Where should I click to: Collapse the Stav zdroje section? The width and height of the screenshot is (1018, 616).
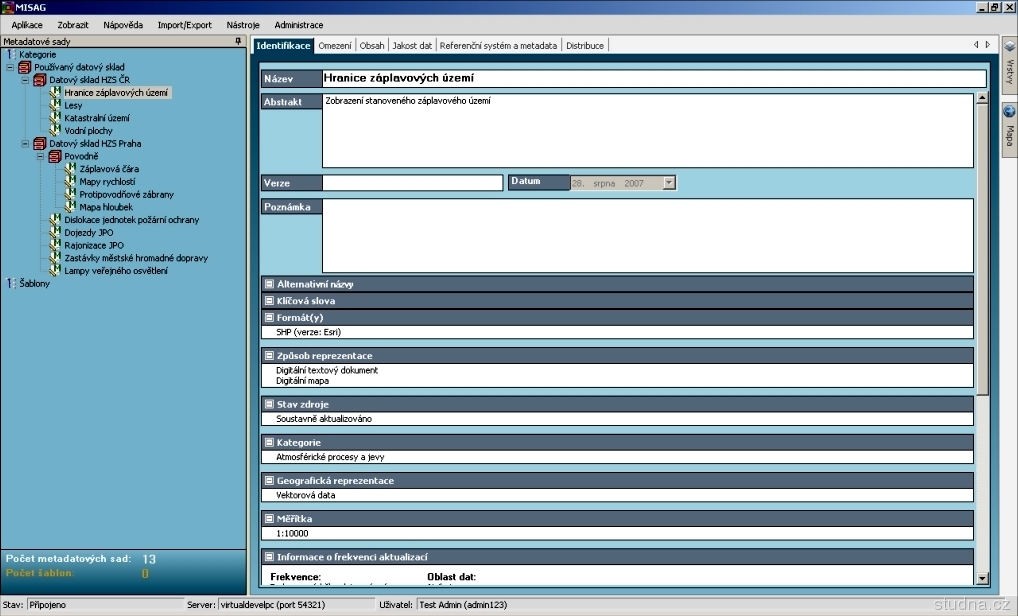tap(269, 404)
